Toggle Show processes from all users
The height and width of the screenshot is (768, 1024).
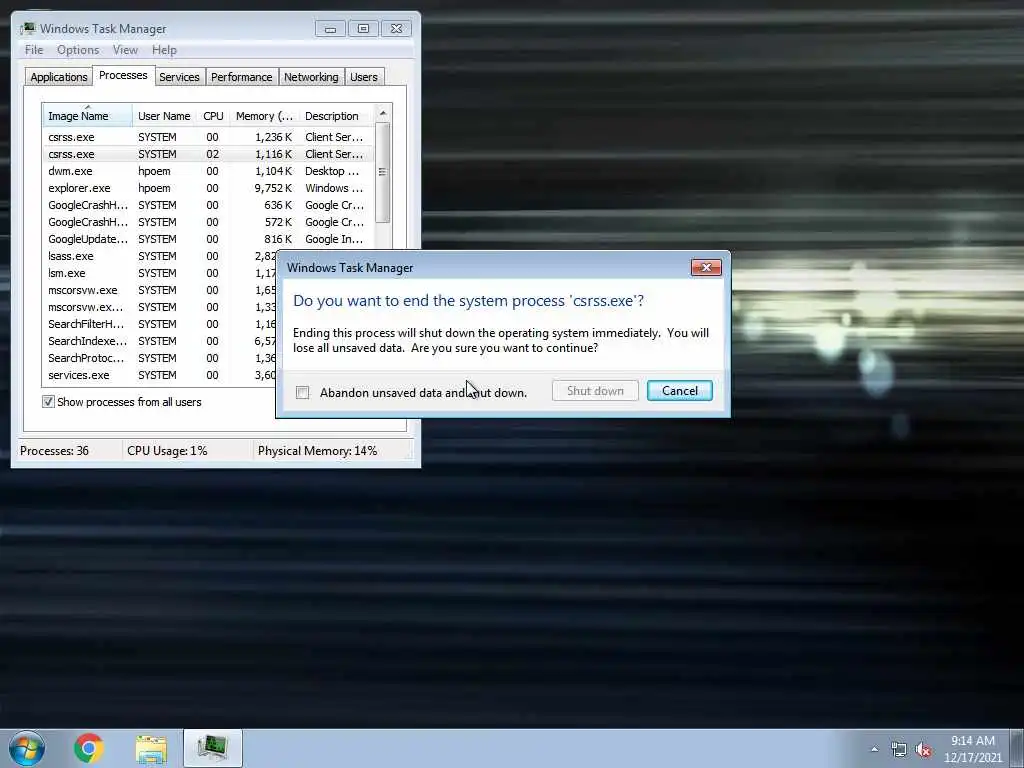[48, 402]
